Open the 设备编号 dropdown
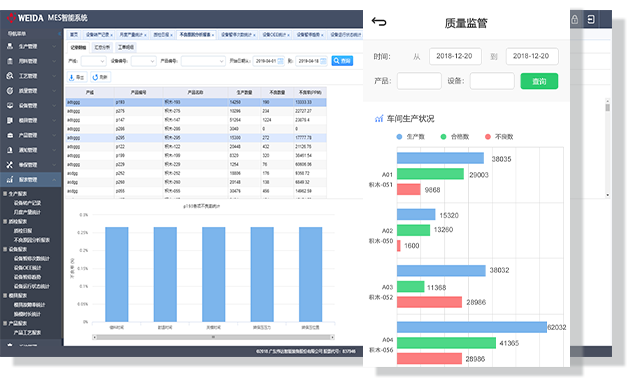This screenshot has height=378, width=627. point(143,61)
